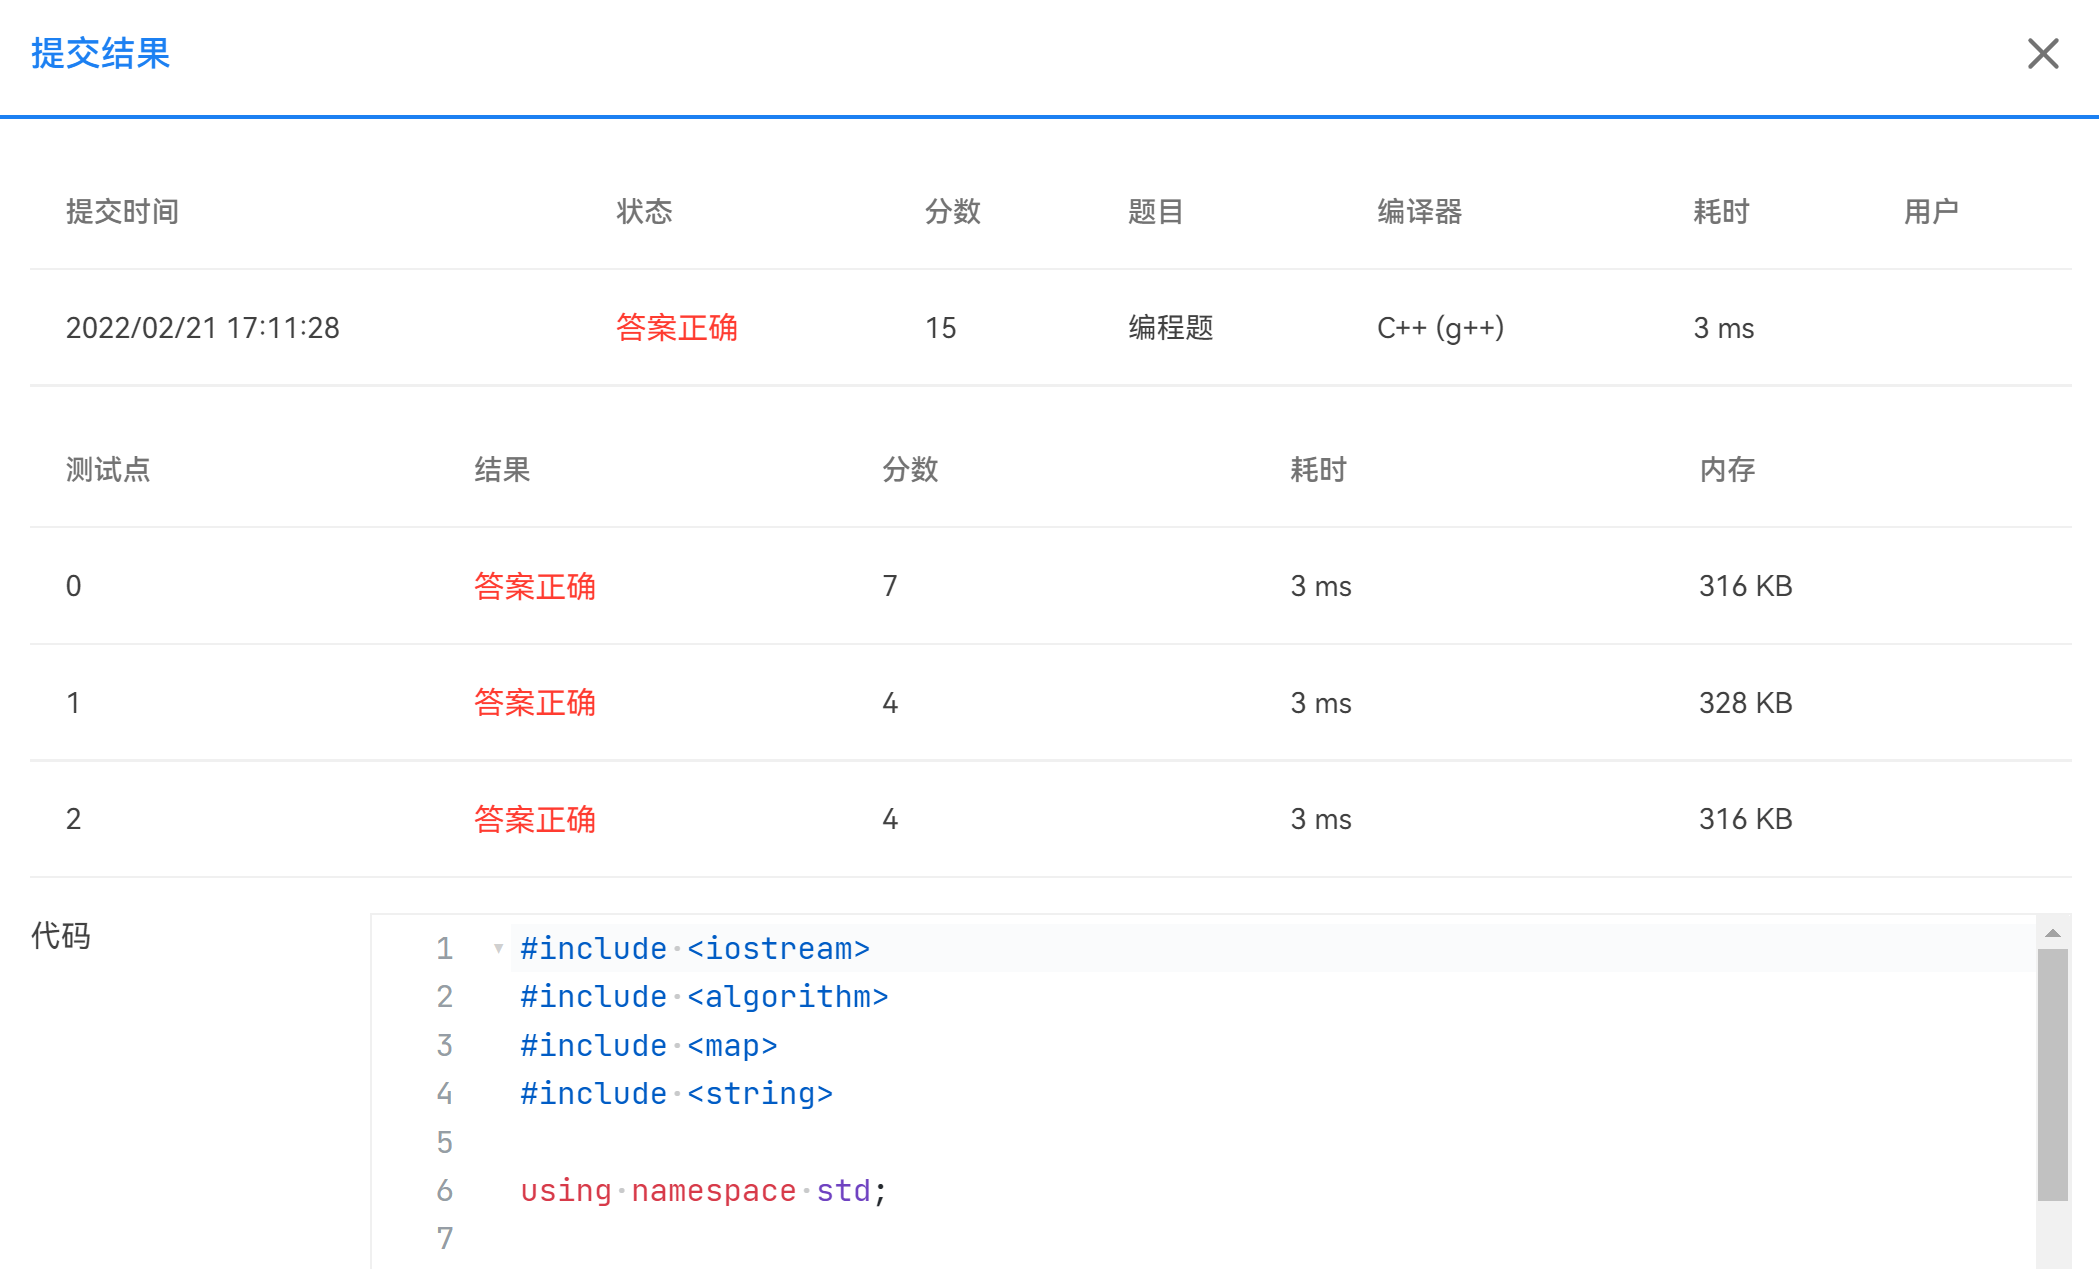
Task: Click 答案正确 result for test point 0
Action: pyautogui.click(x=535, y=586)
